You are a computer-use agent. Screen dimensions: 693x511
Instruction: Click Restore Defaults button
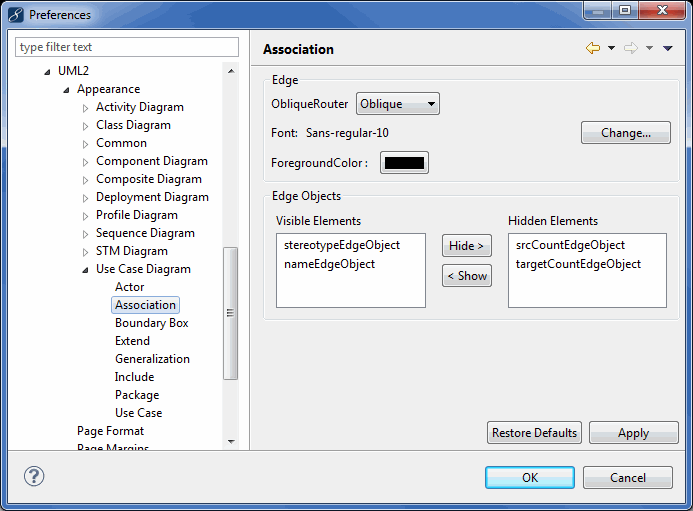pos(534,433)
